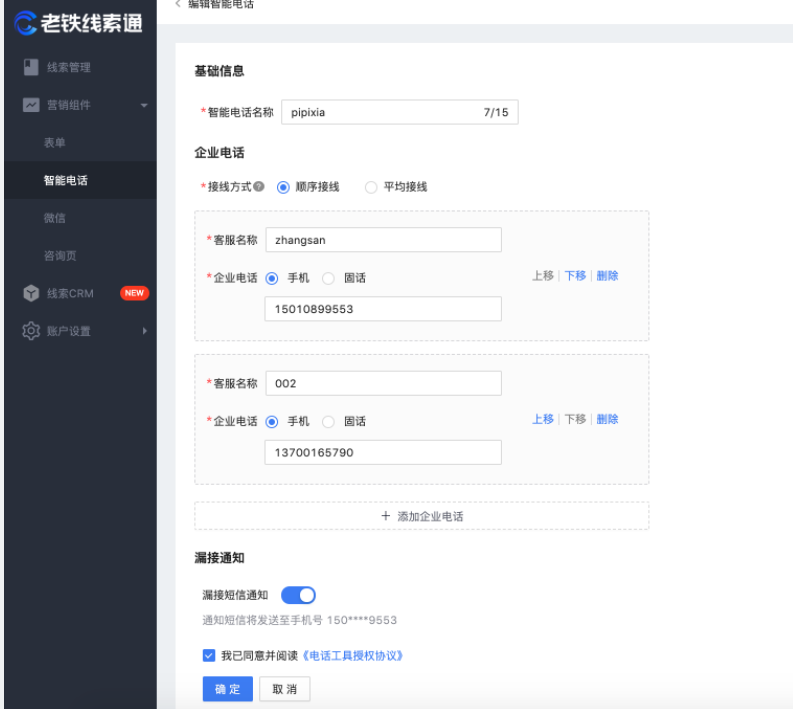Click 删除 for zhangsan entry

coord(607,276)
